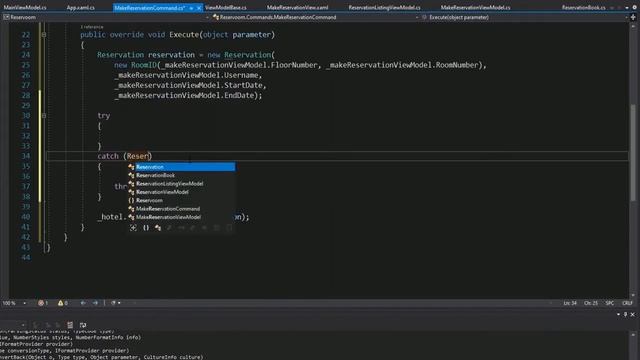640x360 pixels.
Task: Switch to the MainViewModel.cs tab
Action: (25, 8)
